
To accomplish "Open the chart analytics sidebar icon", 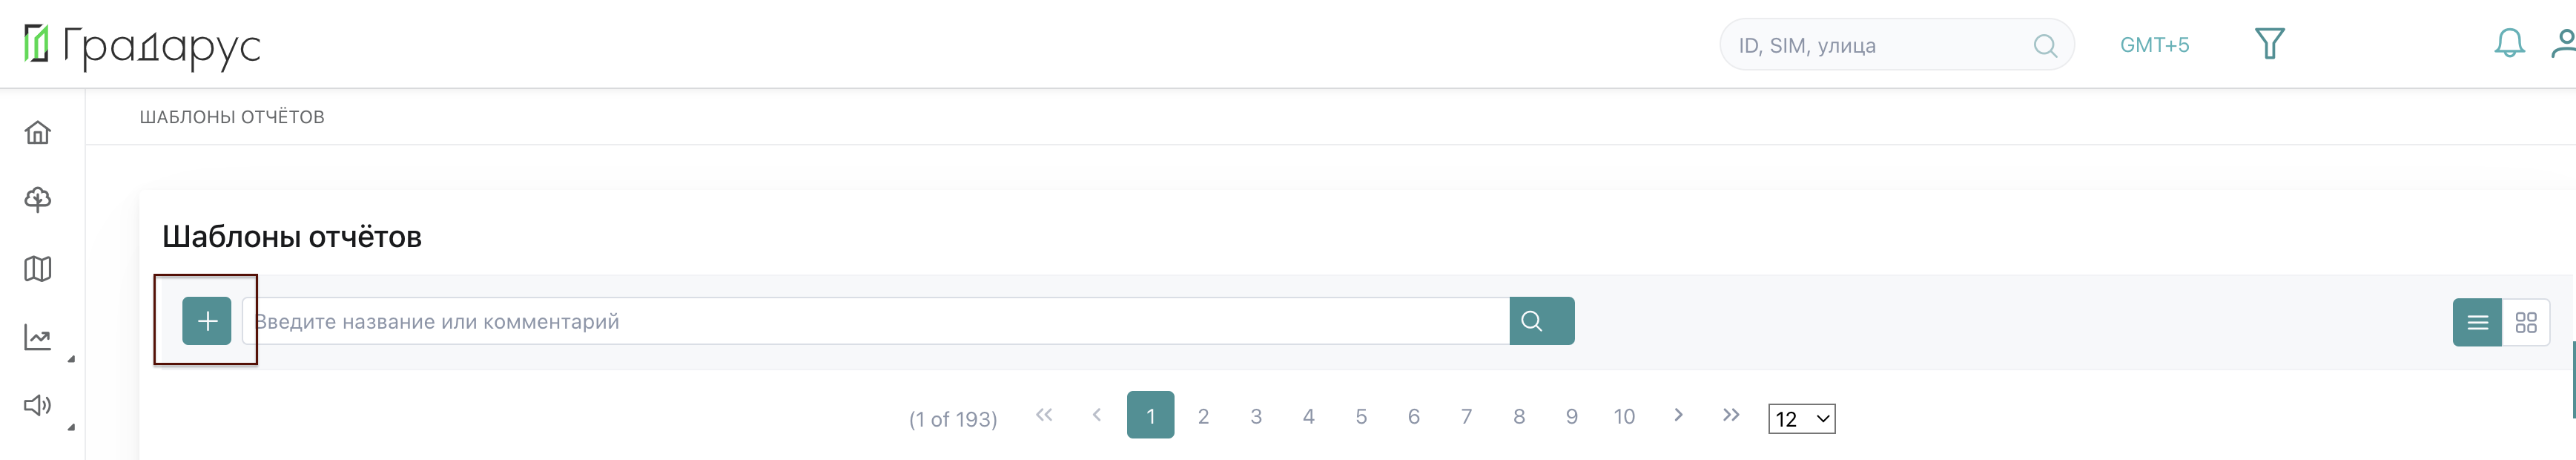I will click(x=38, y=338).
